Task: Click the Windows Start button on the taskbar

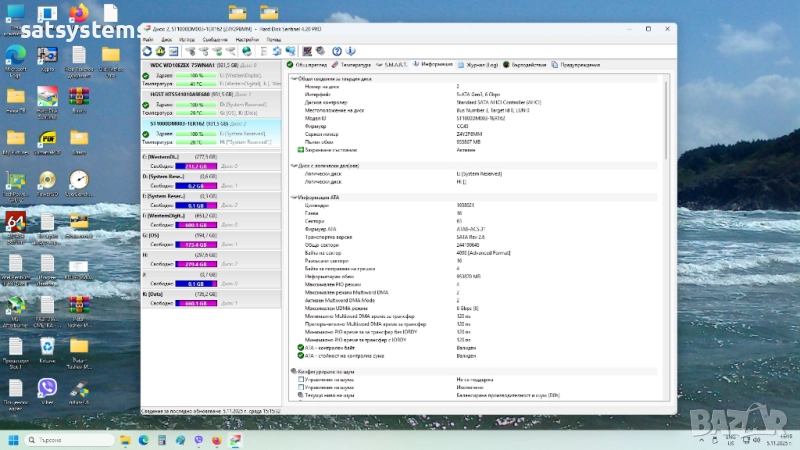Action: tap(14, 440)
